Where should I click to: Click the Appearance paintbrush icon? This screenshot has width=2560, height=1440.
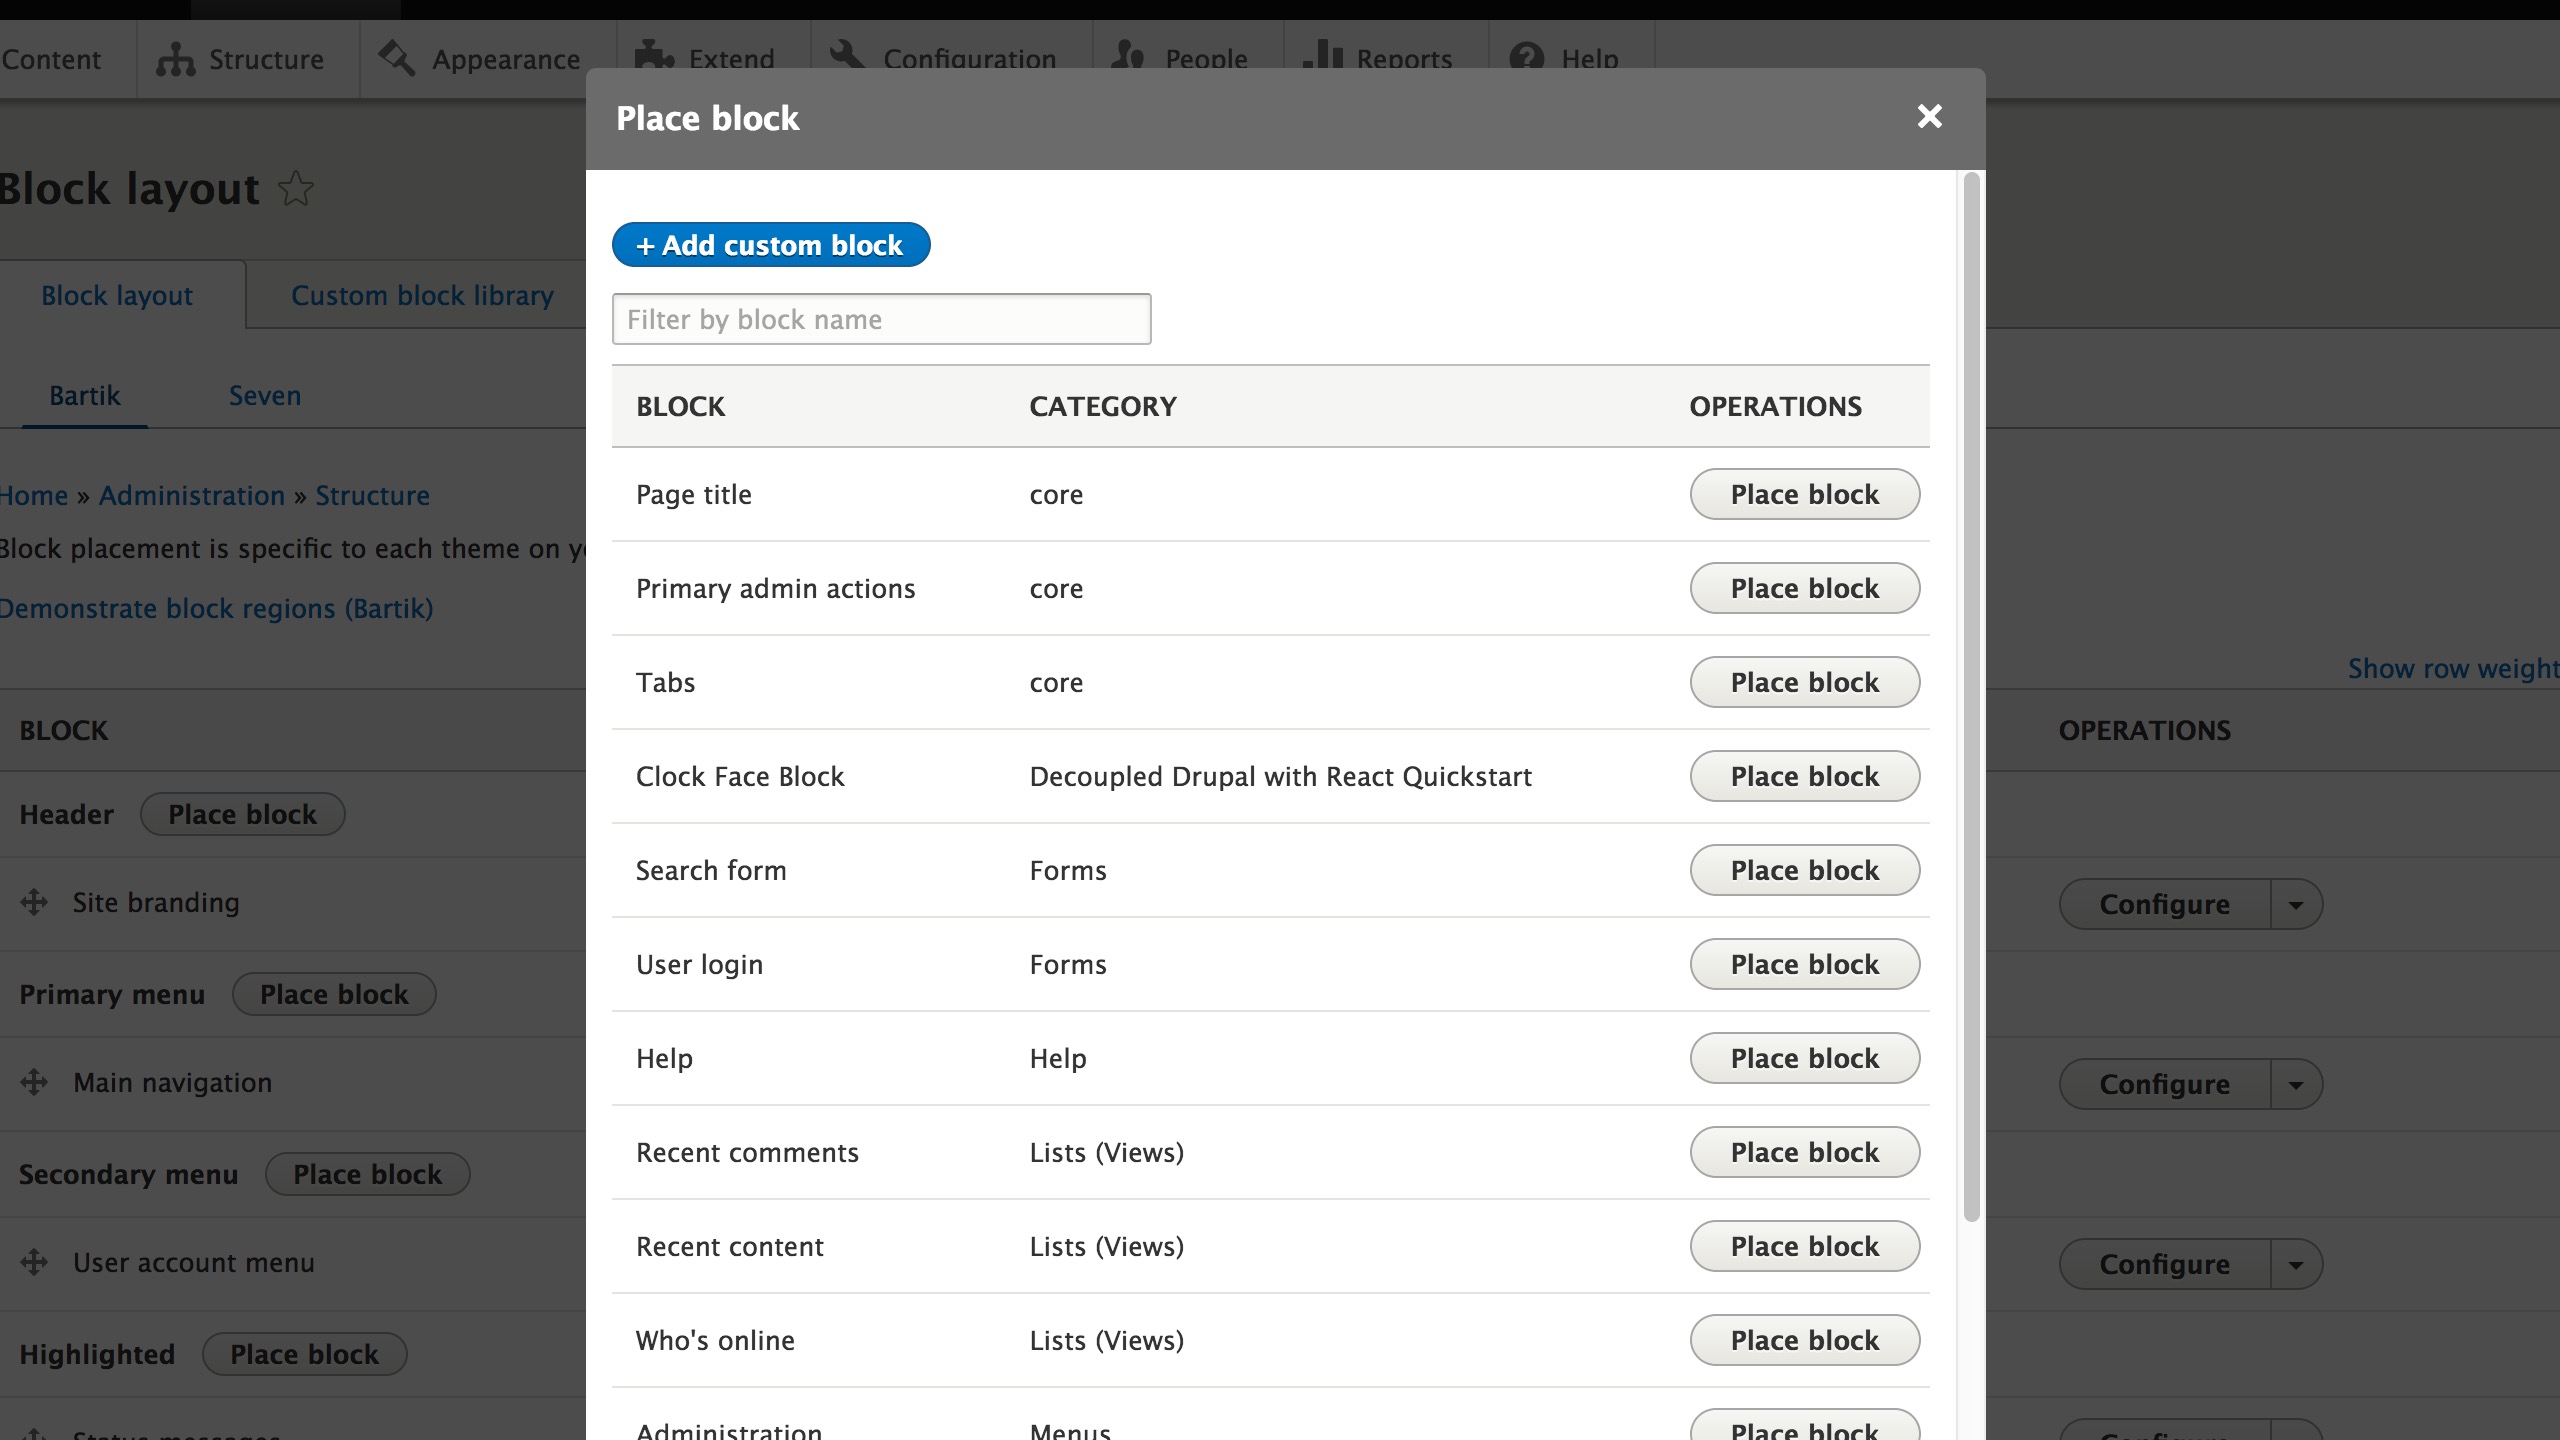[397, 58]
